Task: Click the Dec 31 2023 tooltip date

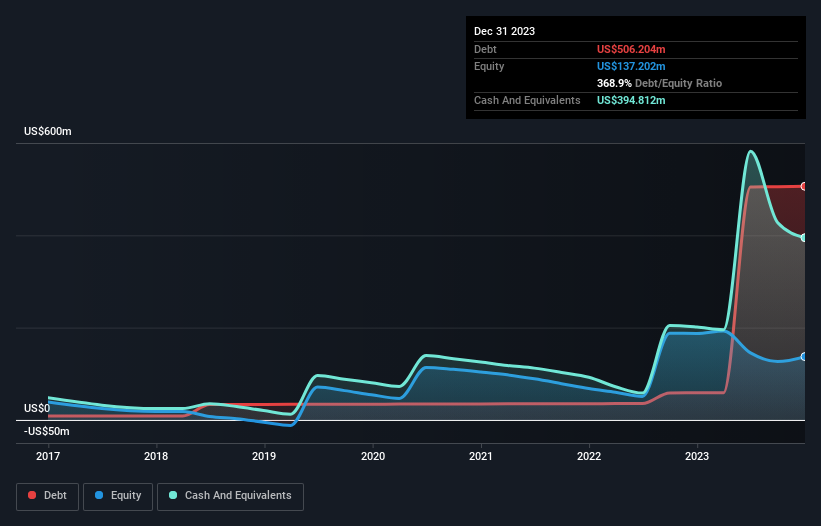Action: [x=504, y=31]
